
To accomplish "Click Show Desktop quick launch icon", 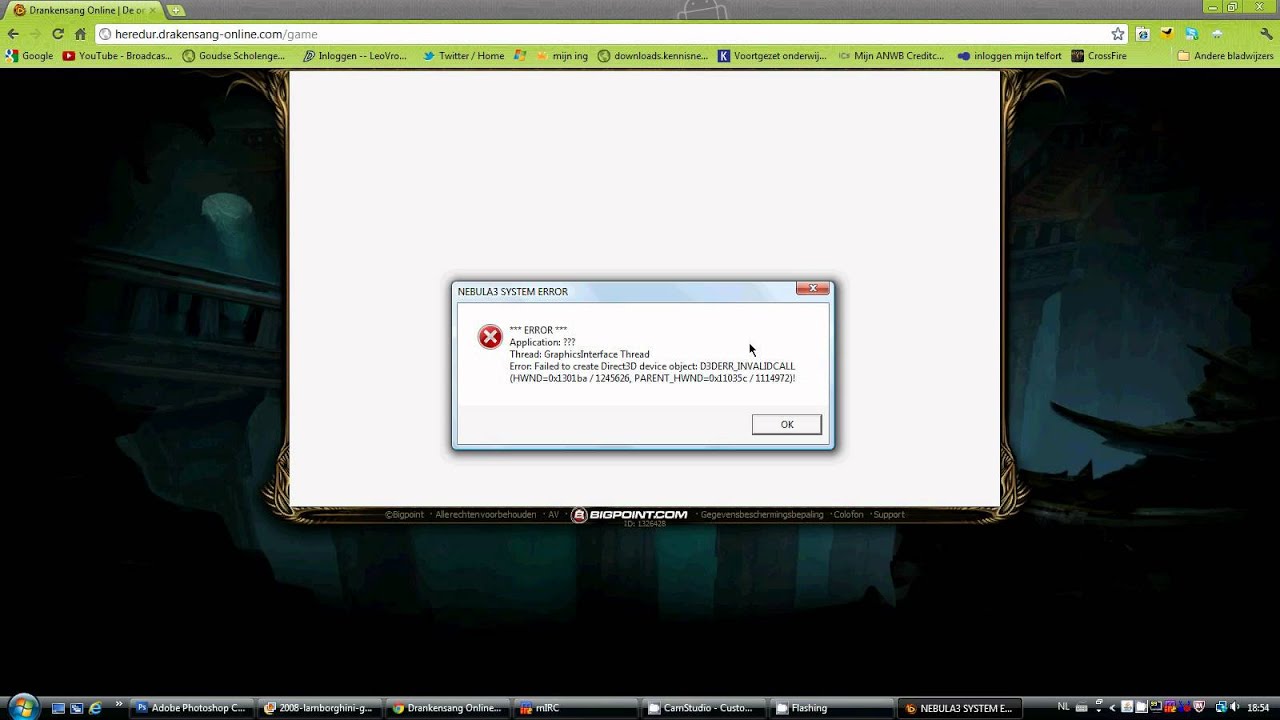I will pos(58,708).
